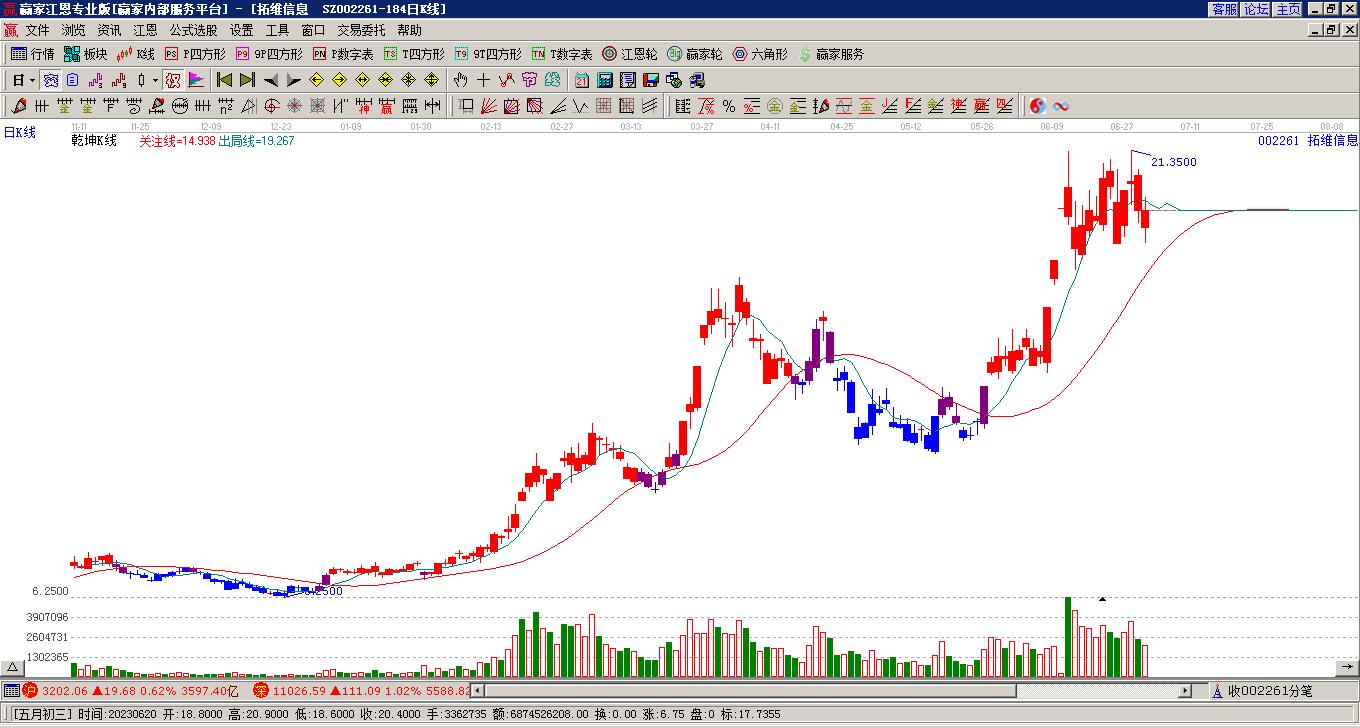This screenshot has width=1360, height=728.
Task: Open the 设置 menu
Action: click(x=241, y=30)
